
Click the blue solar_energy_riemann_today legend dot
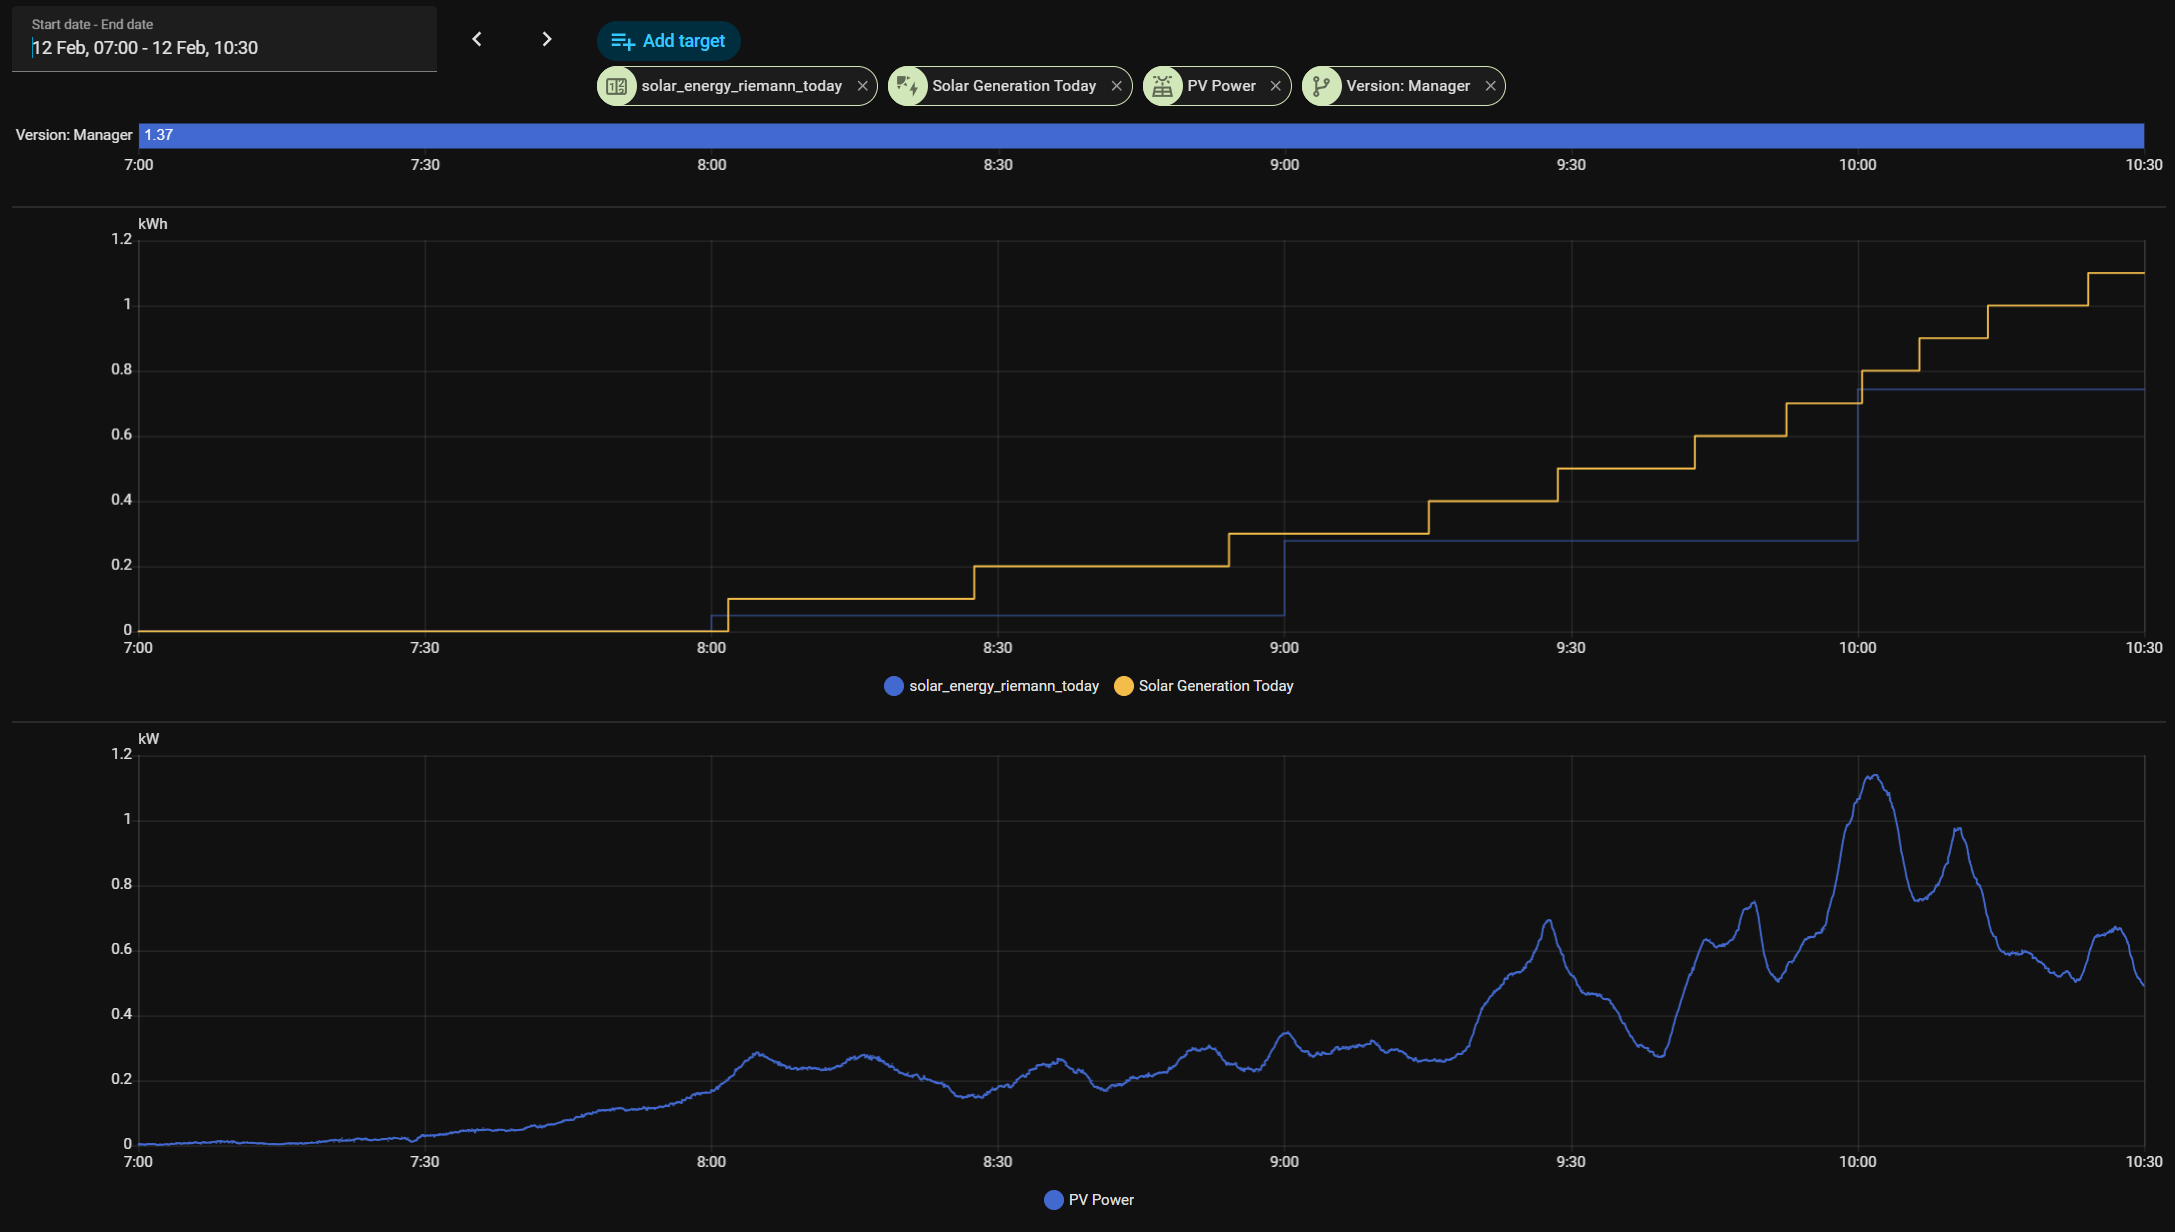[894, 686]
